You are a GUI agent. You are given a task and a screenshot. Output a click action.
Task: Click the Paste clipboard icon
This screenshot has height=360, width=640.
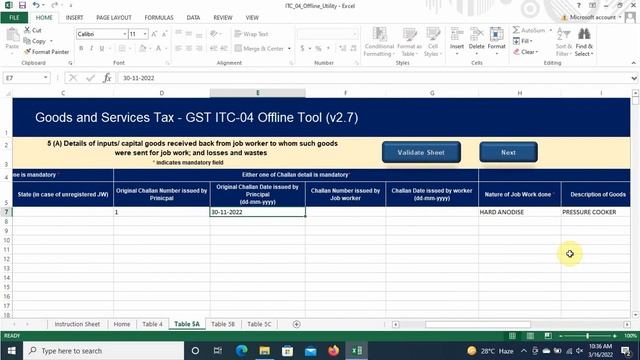click(x=12, y=36)
